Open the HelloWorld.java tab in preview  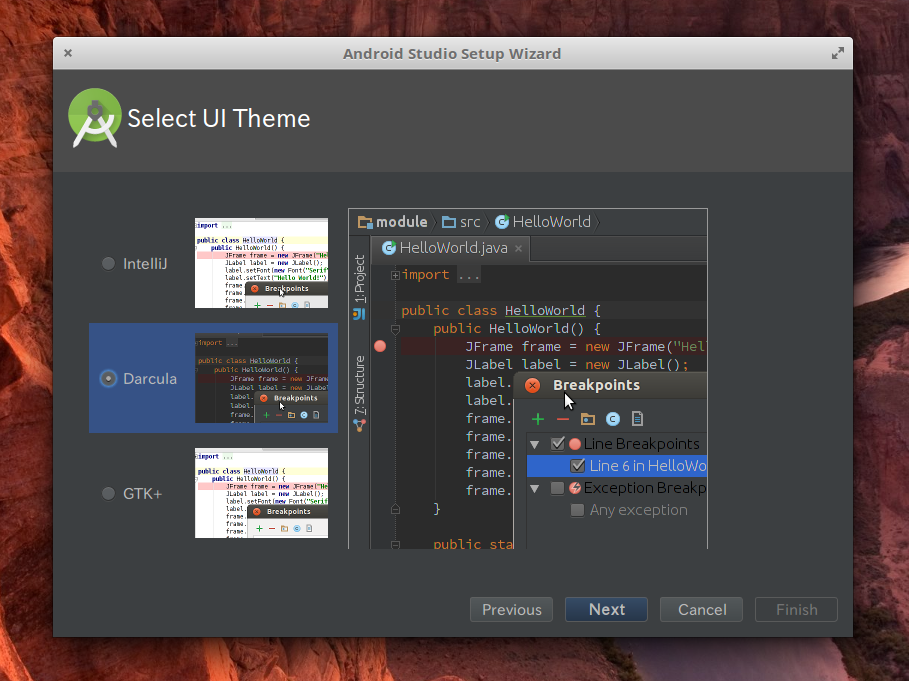coord(449,248)
